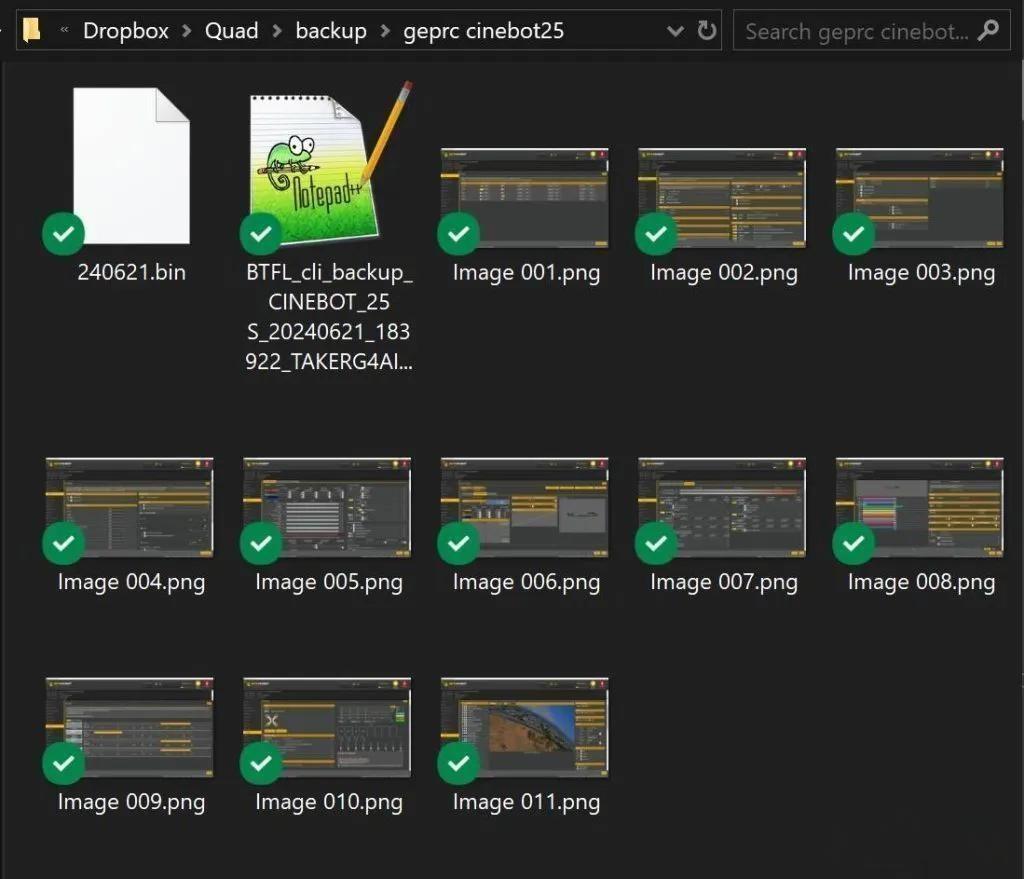Click sync checkmark on Image 004.png
This screenshot has width=1024, height=879.
(x=63, y=543)
